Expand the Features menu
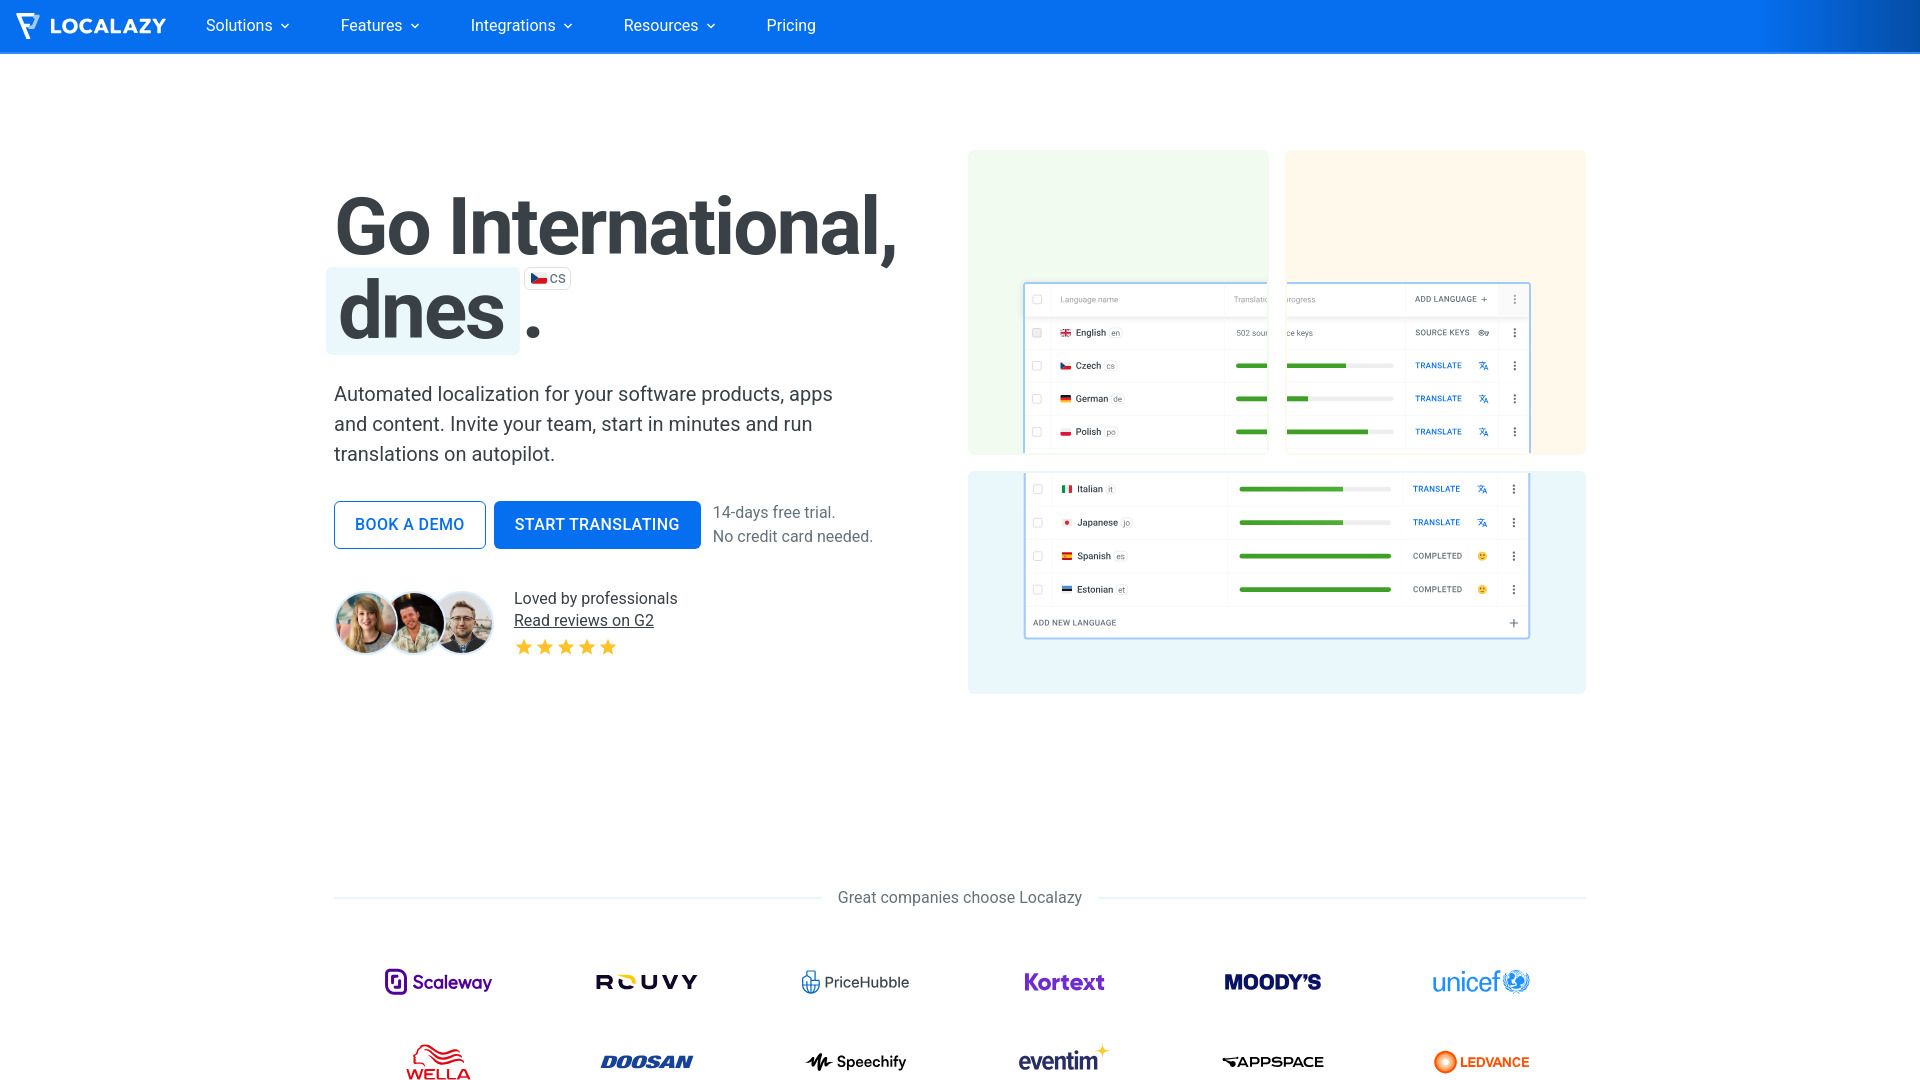This screenshot has width=1920, height=1080. tap(380, 26)
